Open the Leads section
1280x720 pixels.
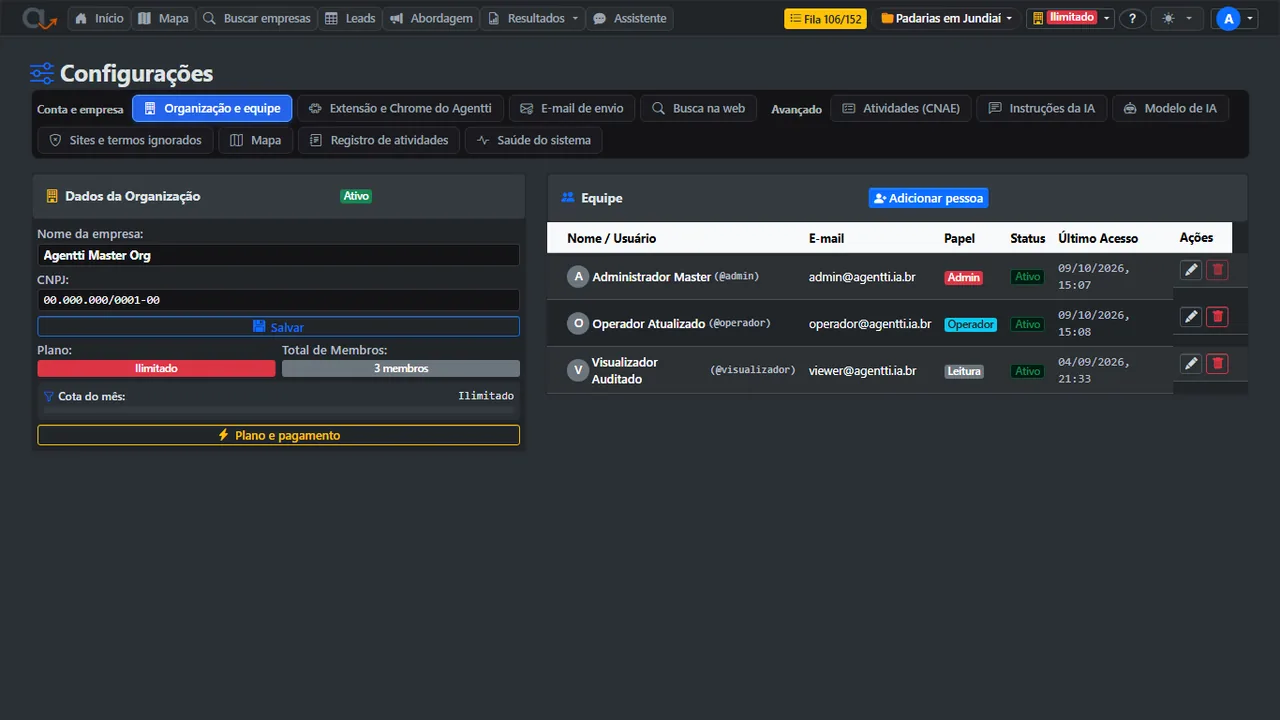(x=350, y=18)
